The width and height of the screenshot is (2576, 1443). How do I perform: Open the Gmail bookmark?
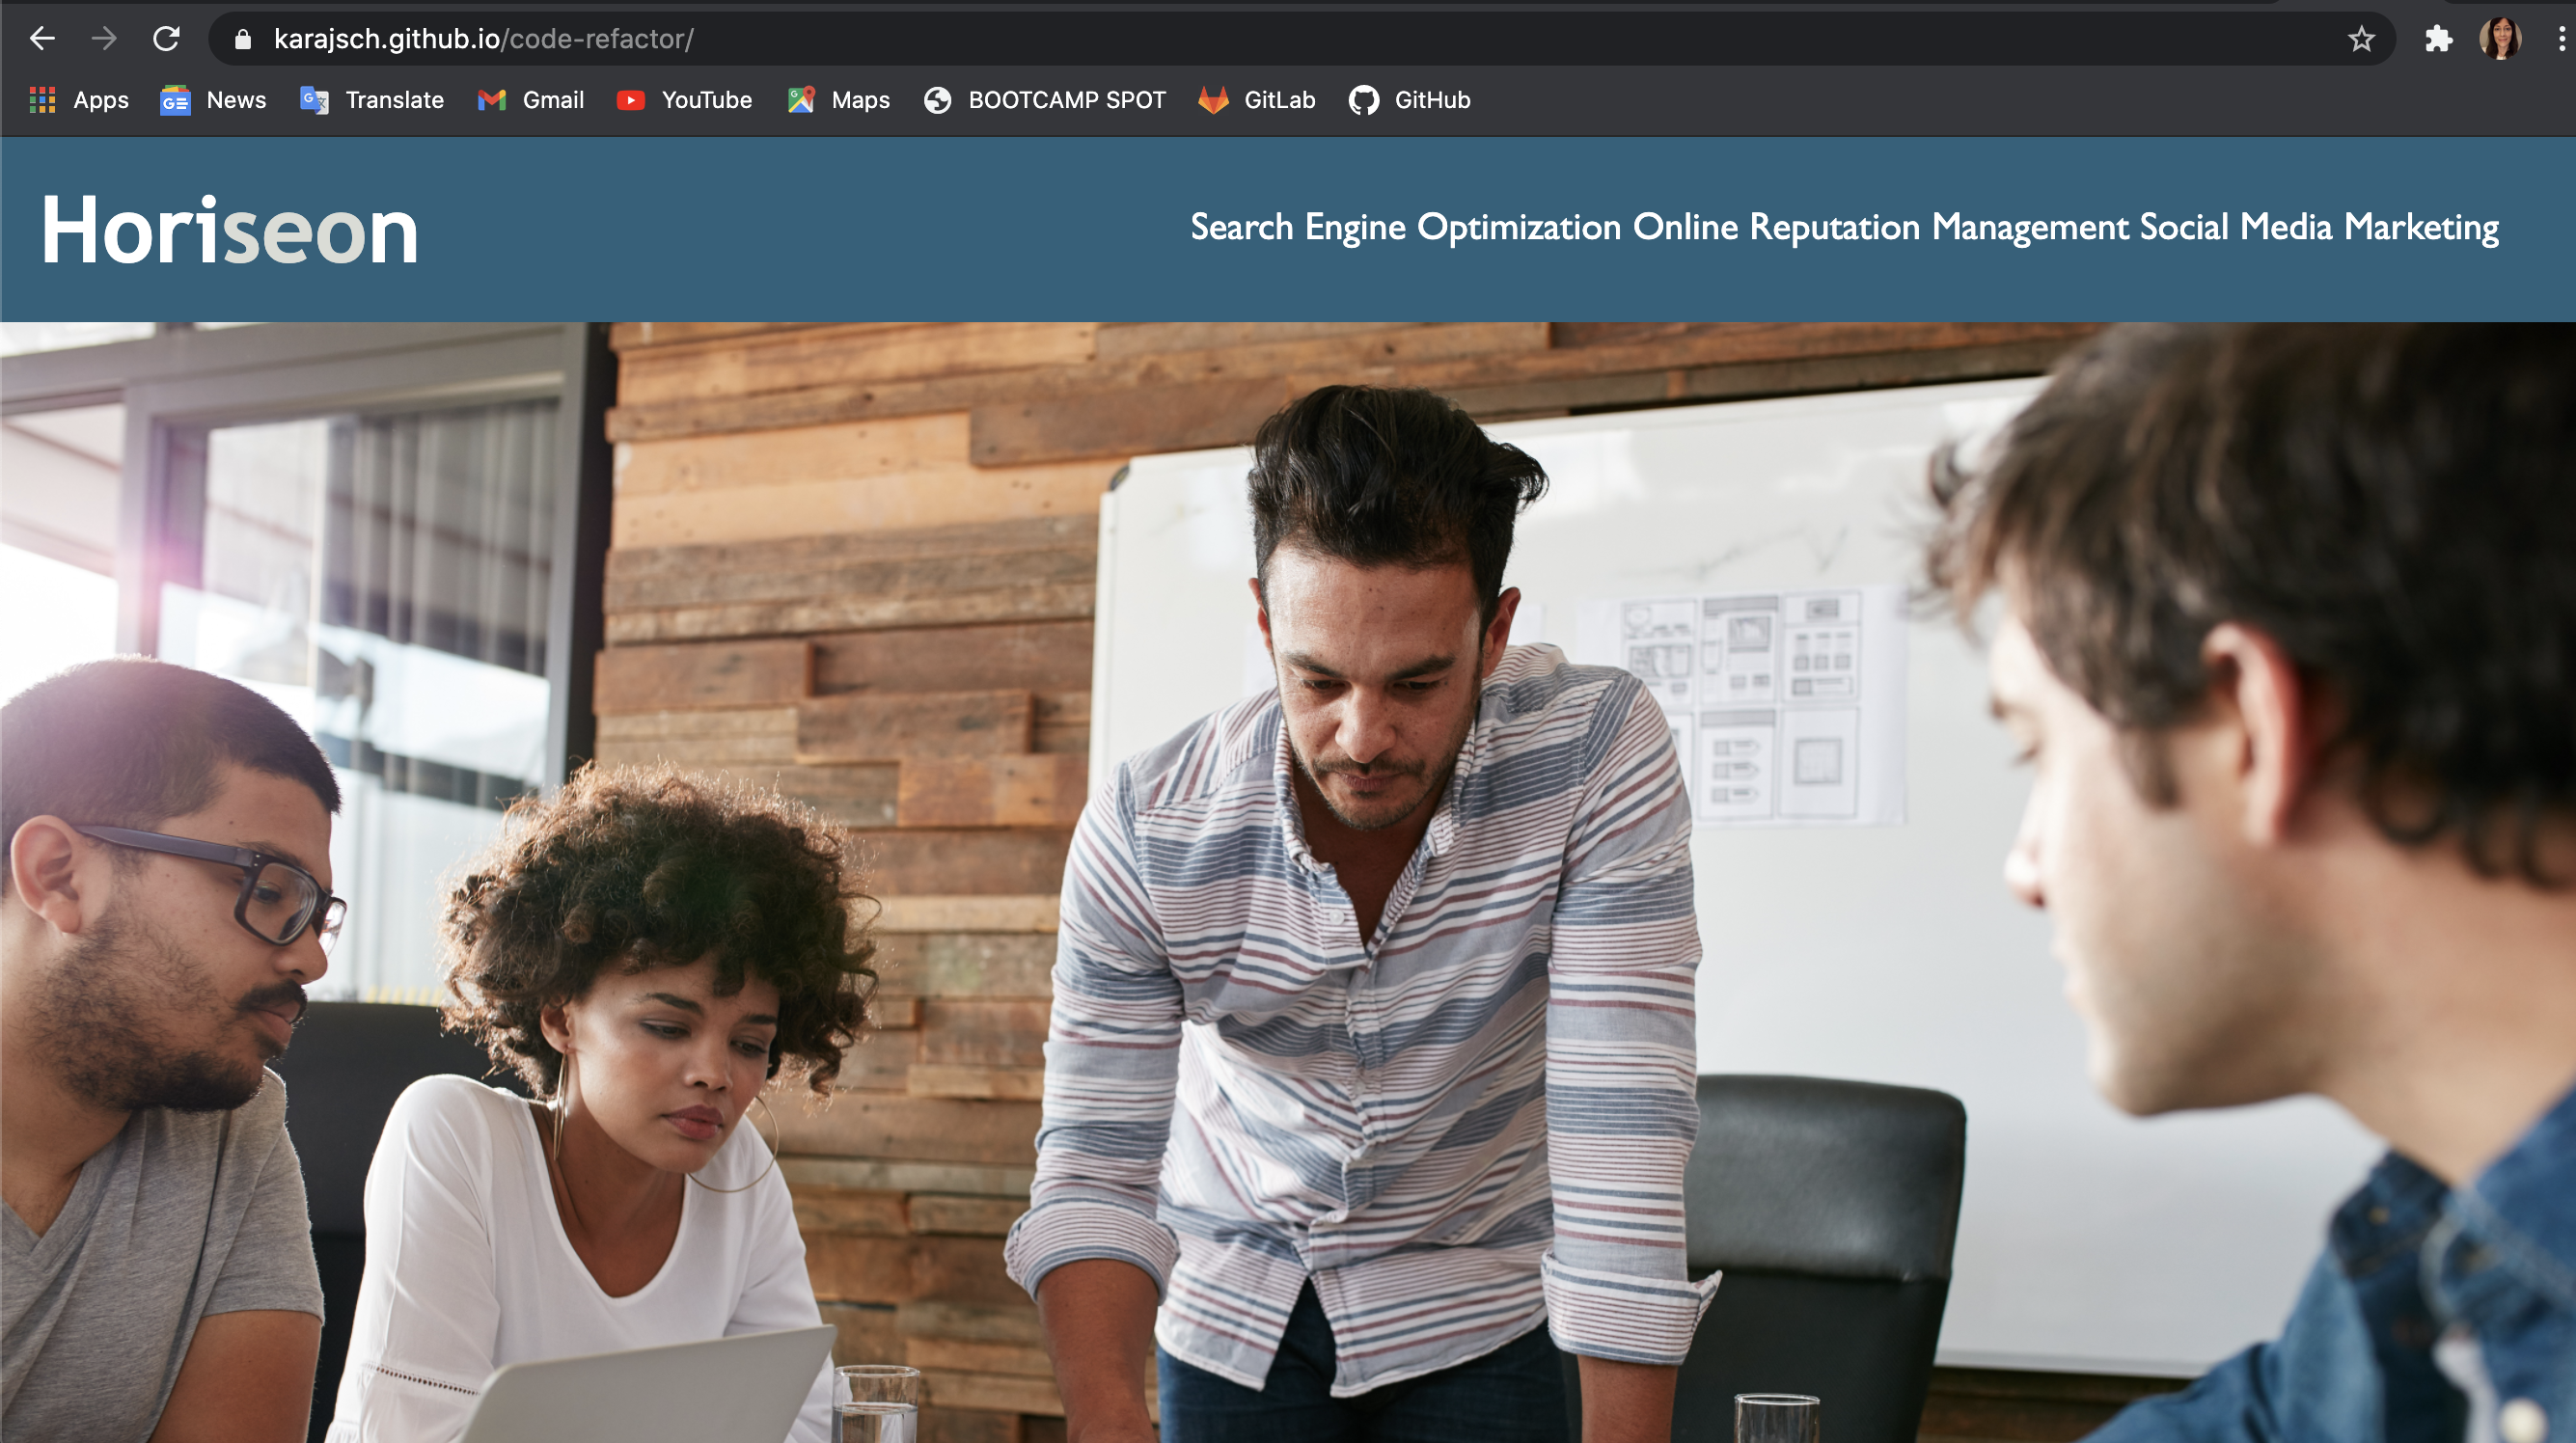coord(531,100)
